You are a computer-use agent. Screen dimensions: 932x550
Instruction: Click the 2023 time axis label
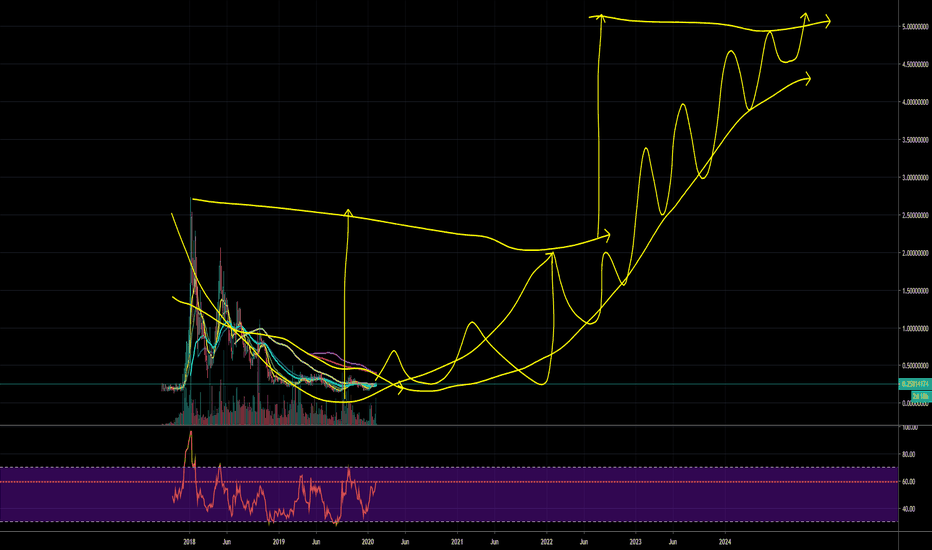coord(635,542)
